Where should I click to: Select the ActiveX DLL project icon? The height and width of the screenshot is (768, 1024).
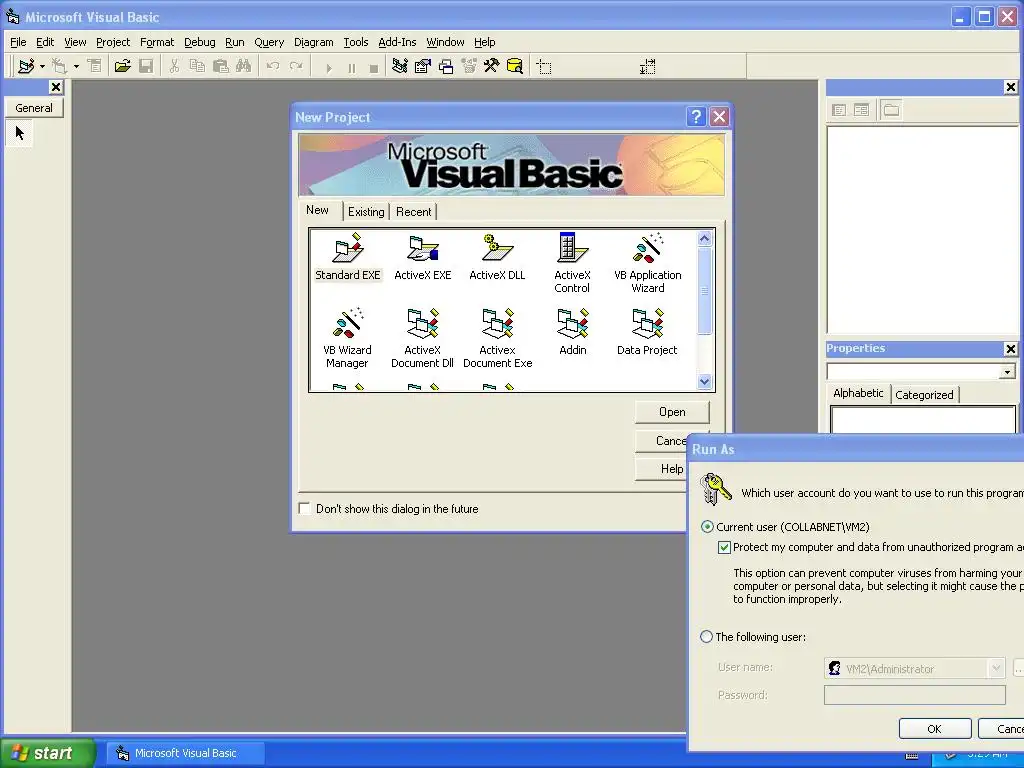click(x=497, y=257)
